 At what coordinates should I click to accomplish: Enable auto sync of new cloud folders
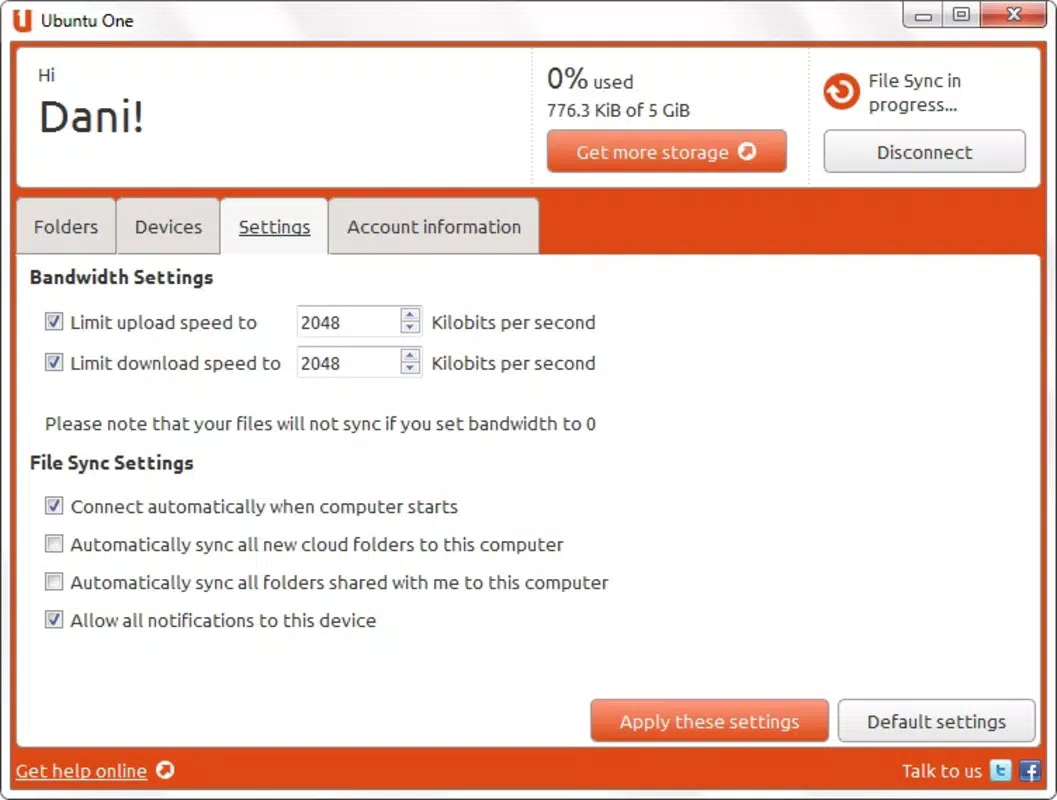[x=54, y=543]
